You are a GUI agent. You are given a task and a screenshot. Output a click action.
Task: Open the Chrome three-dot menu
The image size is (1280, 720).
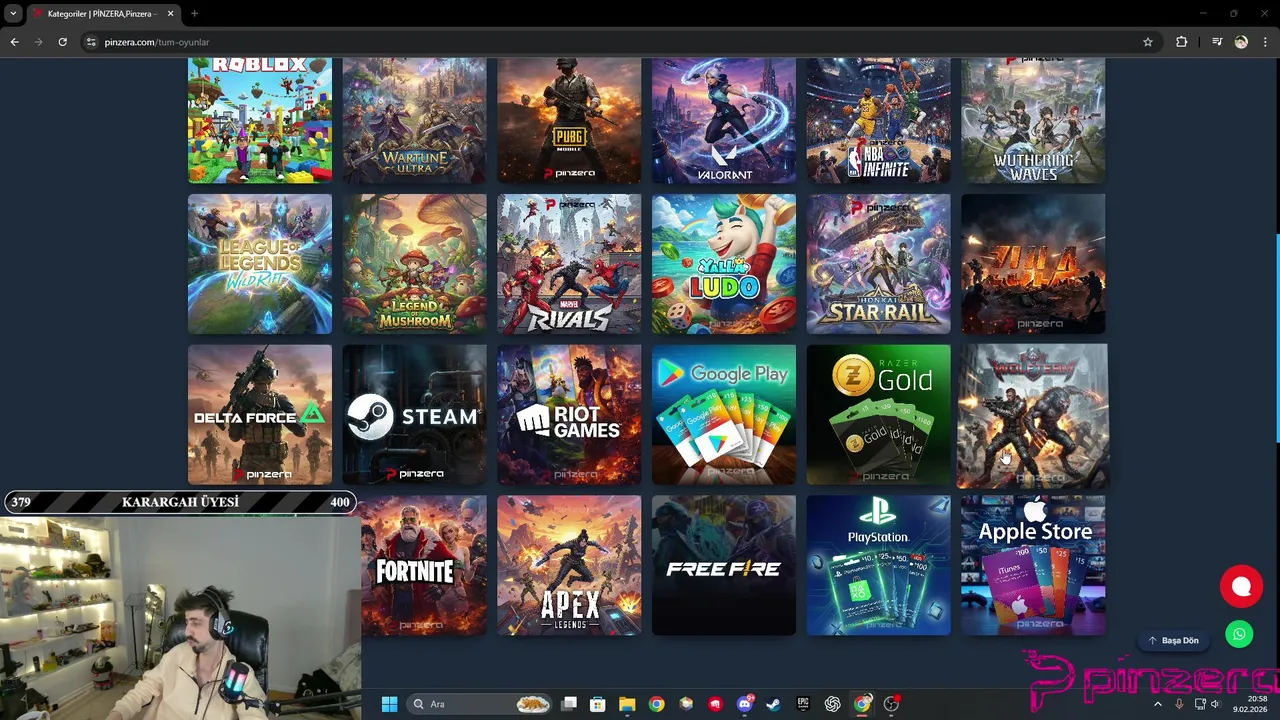[x=1266, y=42]
